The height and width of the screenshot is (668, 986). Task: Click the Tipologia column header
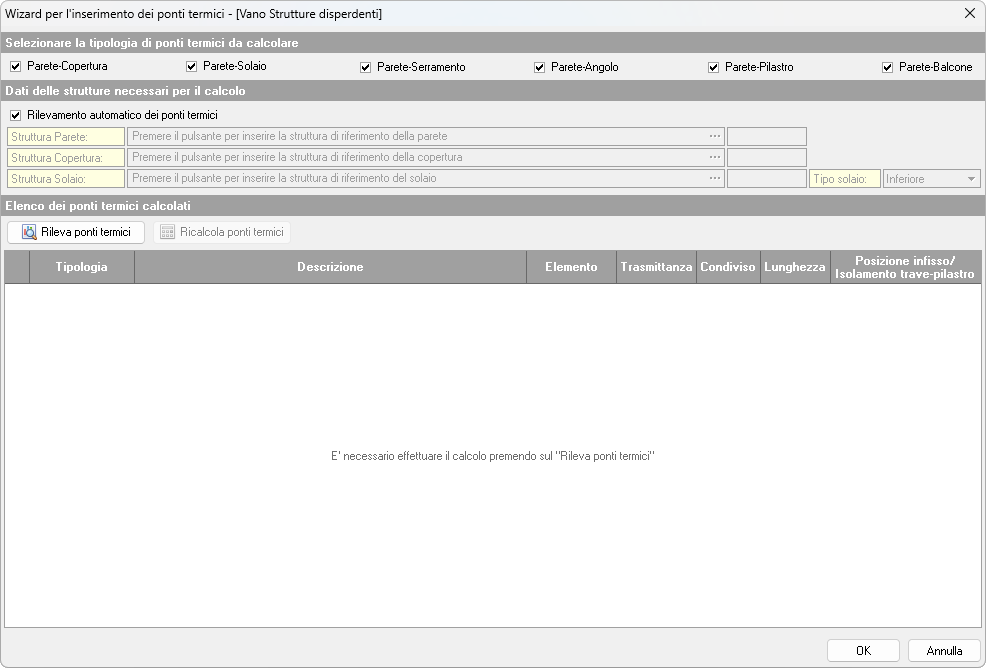pyautogui.click(x=81, y=267)
